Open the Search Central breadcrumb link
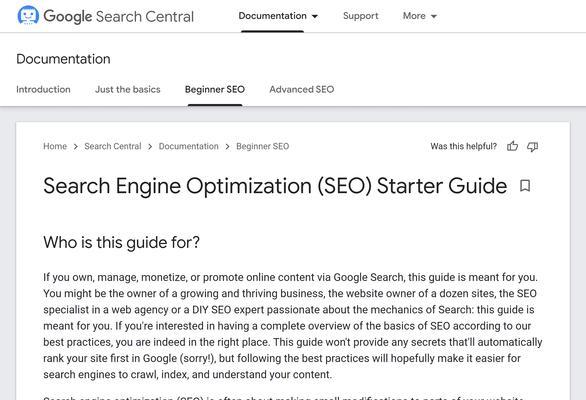The height and width of the screenshot is (400, 586). point(113,146)
